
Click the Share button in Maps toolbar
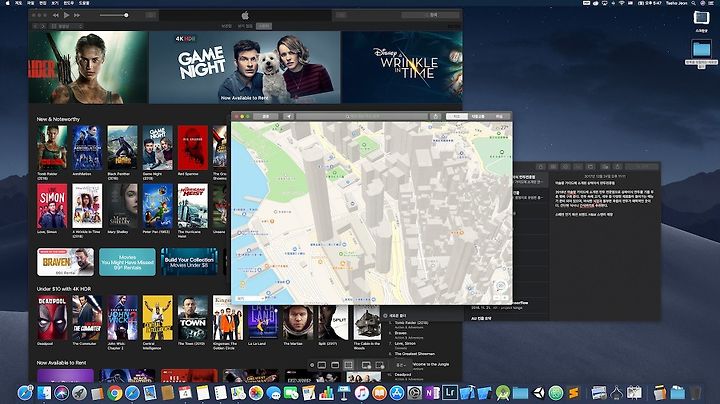click(436, 117)
